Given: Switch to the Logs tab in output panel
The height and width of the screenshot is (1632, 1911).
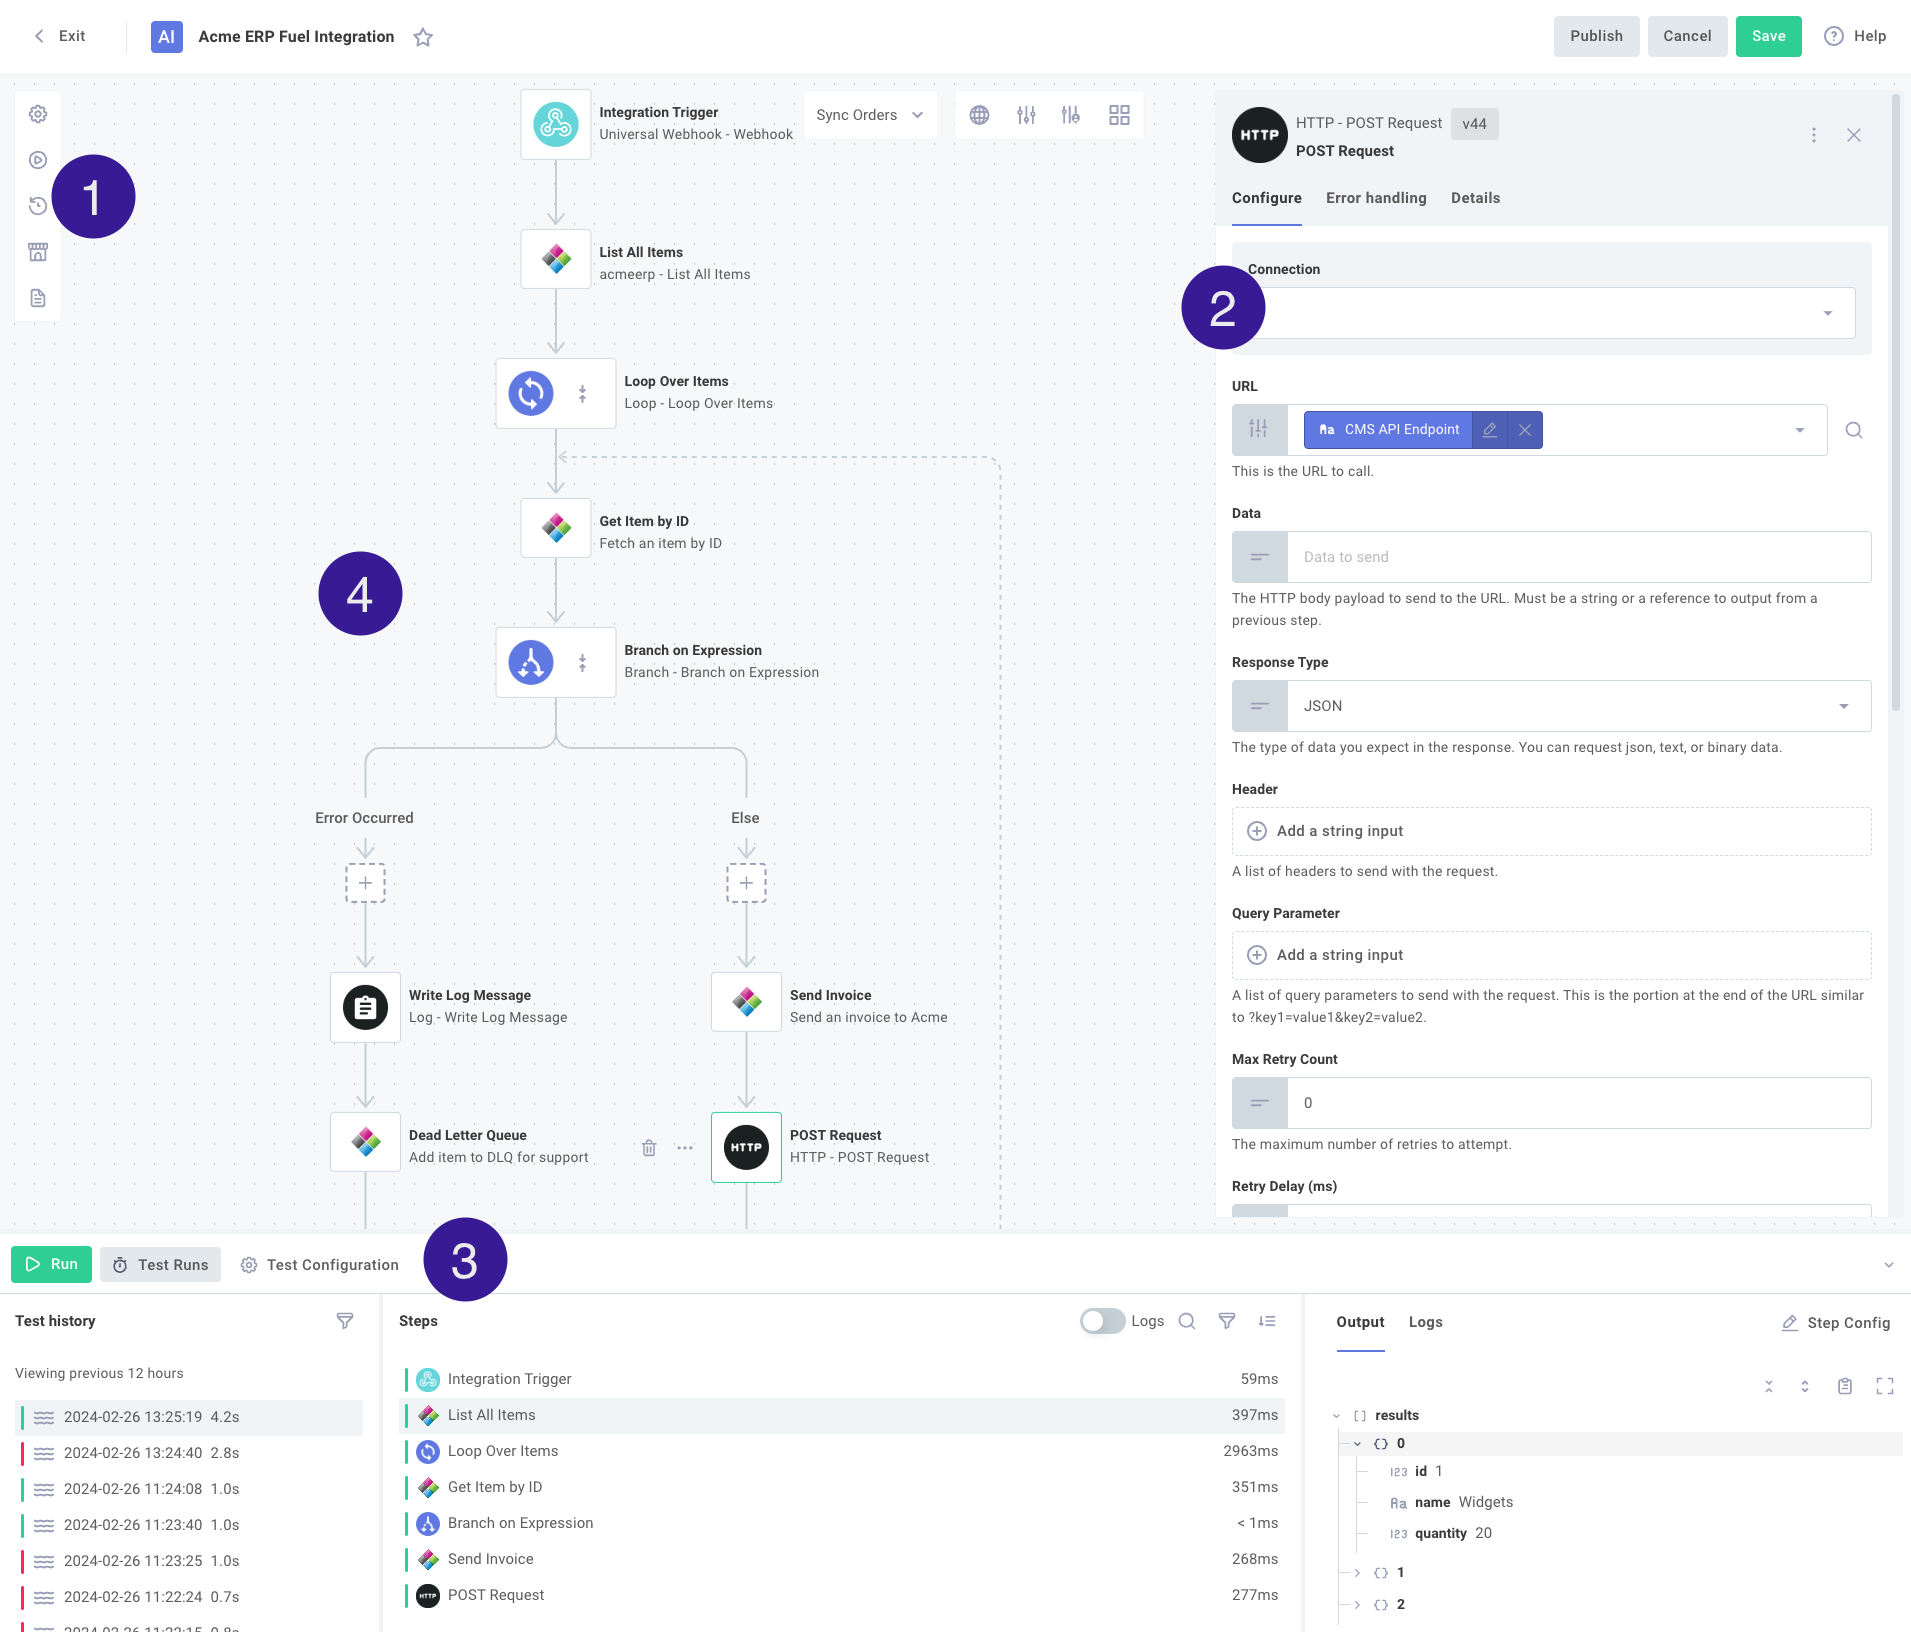Looking at the screenshot, I should coord(1426,1321).
